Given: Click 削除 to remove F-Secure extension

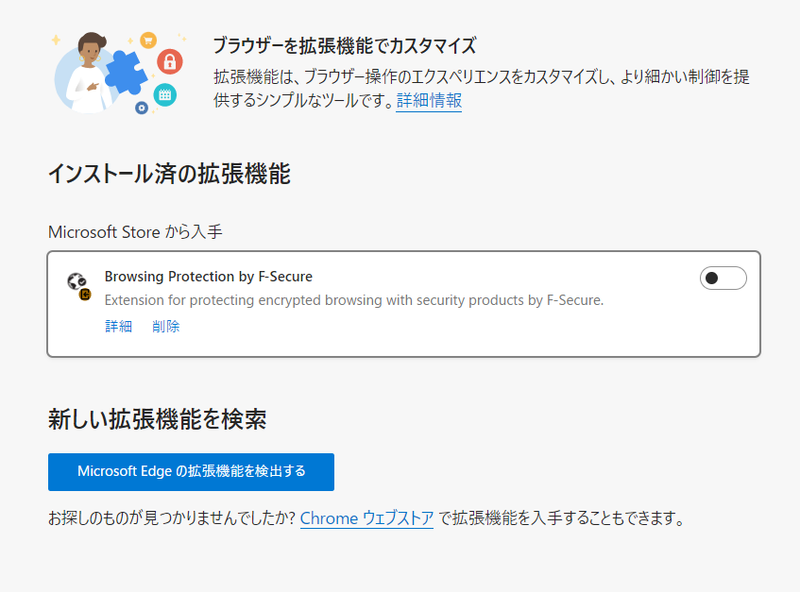Looking at the screenshot, I should click(166, 326).
